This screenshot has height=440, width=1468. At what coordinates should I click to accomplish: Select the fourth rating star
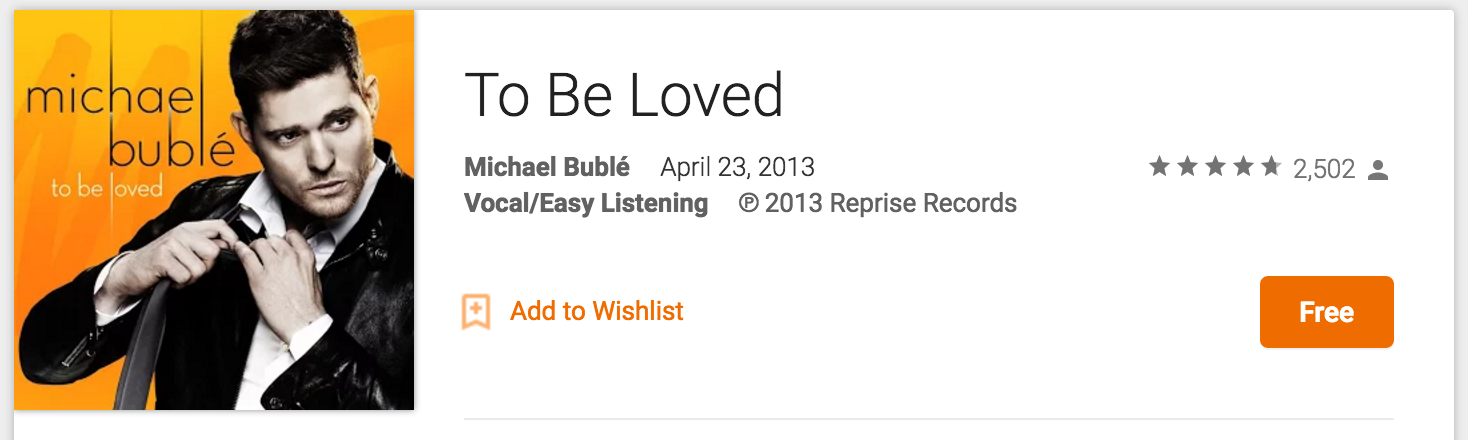pos(1243,167)
